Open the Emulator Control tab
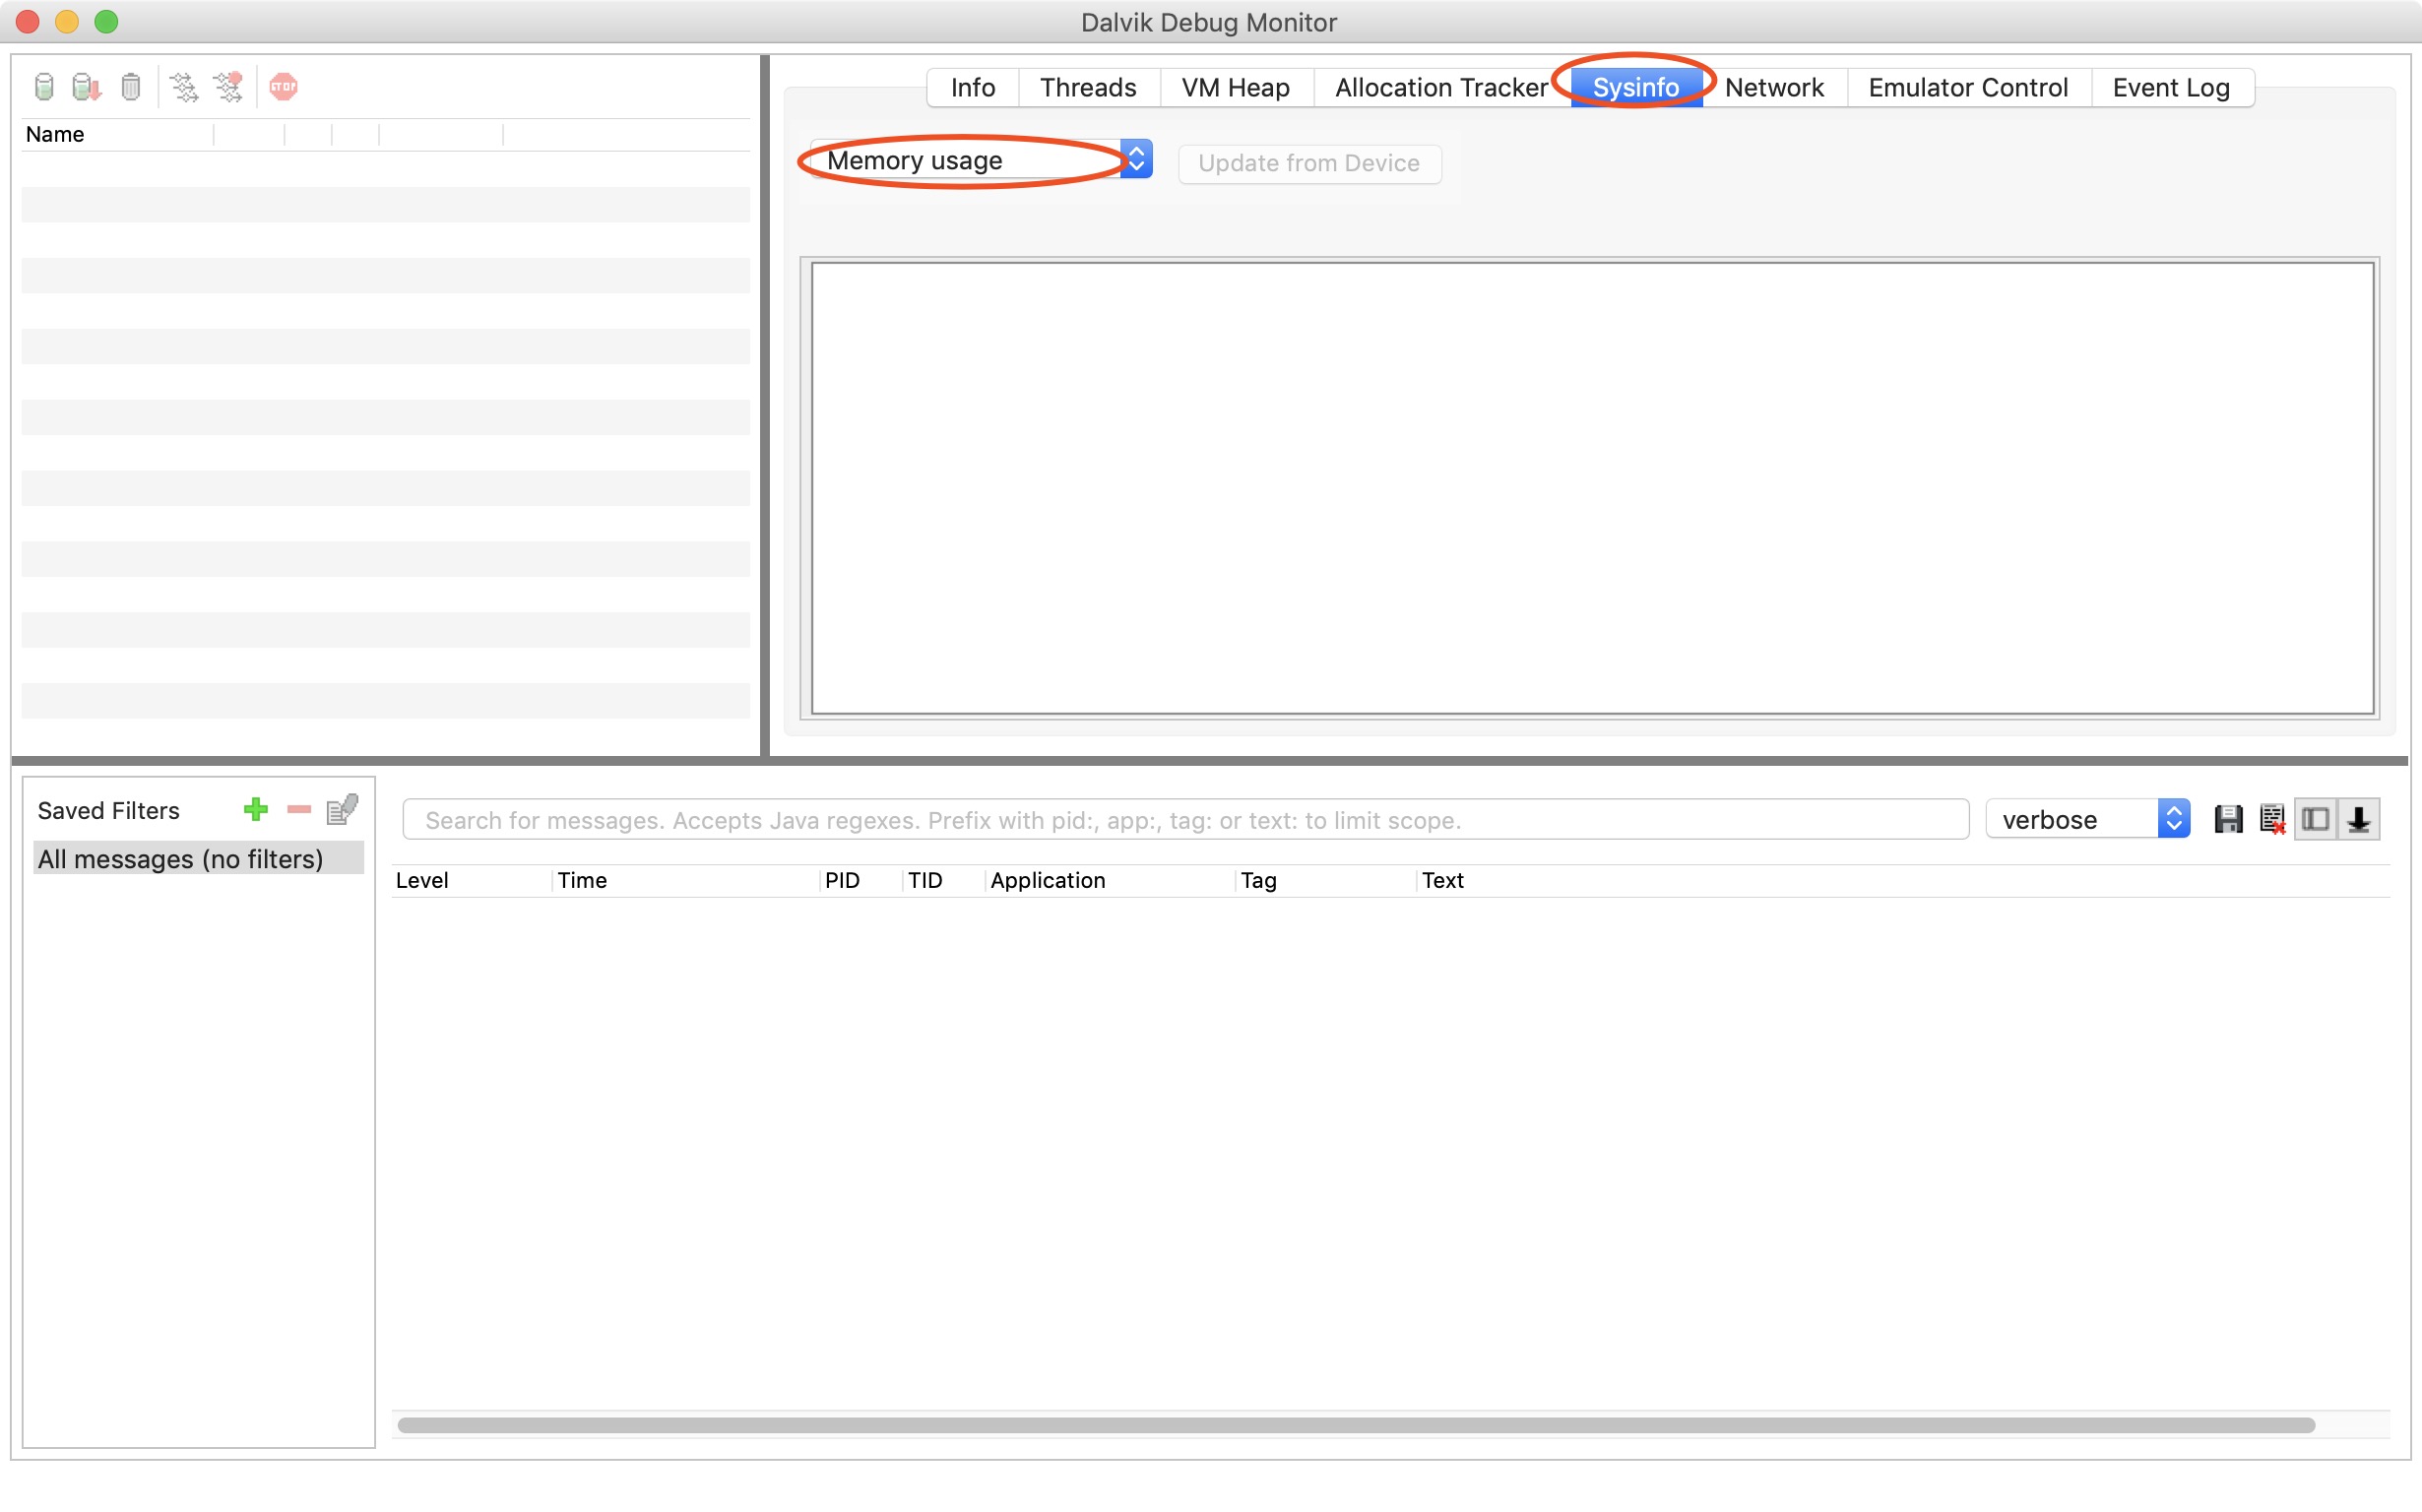The width and height of the screenshot is (2422, 1512). coord(1968,87)
